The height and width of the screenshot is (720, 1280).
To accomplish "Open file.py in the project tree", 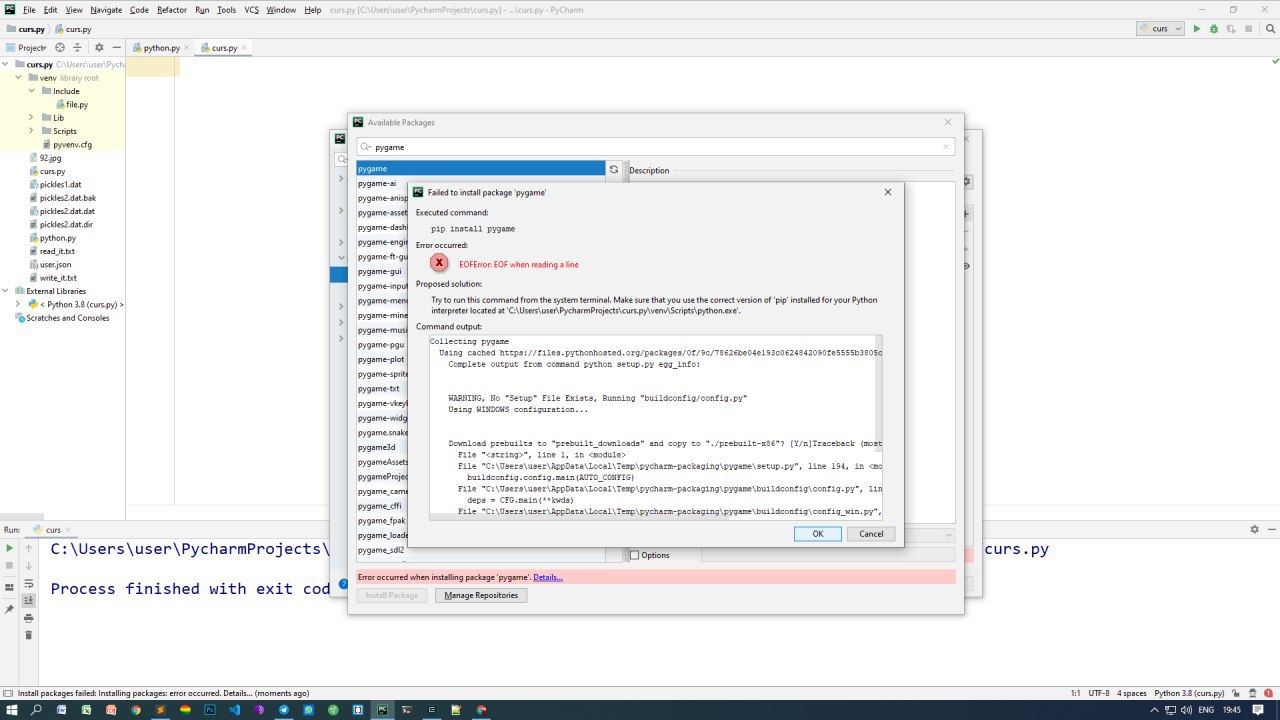I will coord(71,104).
